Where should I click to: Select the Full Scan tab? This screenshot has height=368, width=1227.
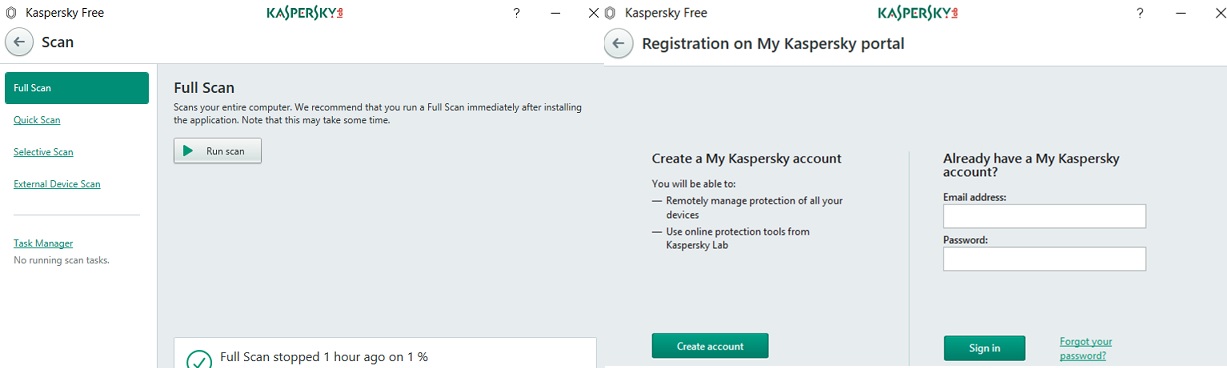tap(77, 88)
